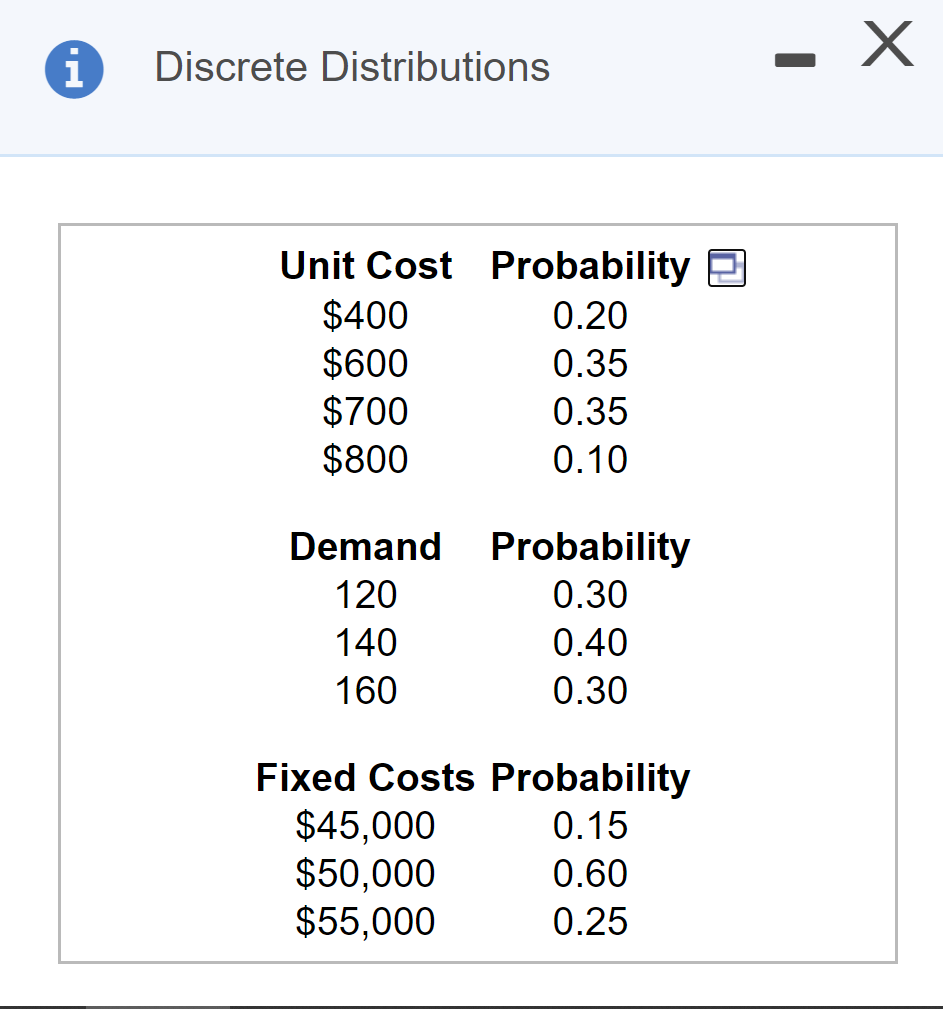Click the Probability header above 0.20
The image size is (943, 1009).
tap(589, 266)
